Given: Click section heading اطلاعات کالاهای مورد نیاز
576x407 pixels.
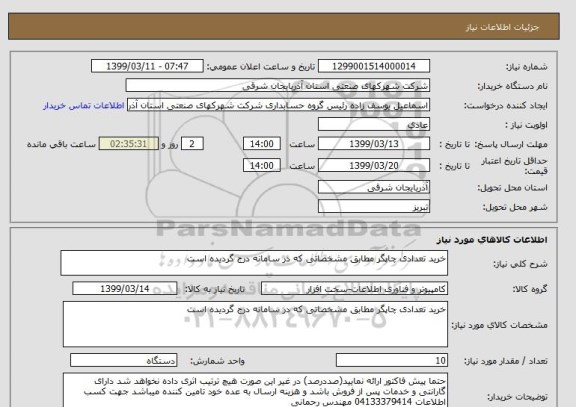Looking at the screenshot, I should point(492,240).
